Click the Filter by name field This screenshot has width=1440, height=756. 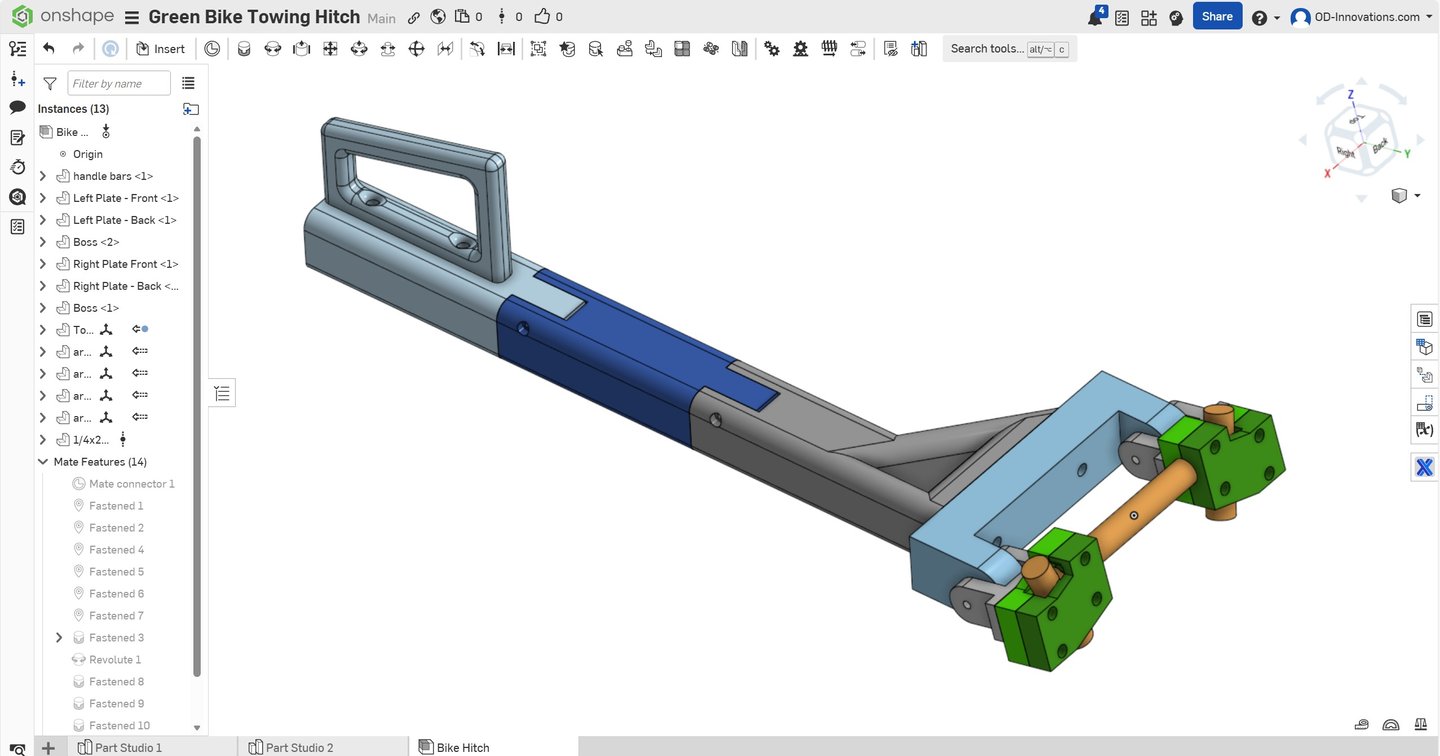coord(118,84)
